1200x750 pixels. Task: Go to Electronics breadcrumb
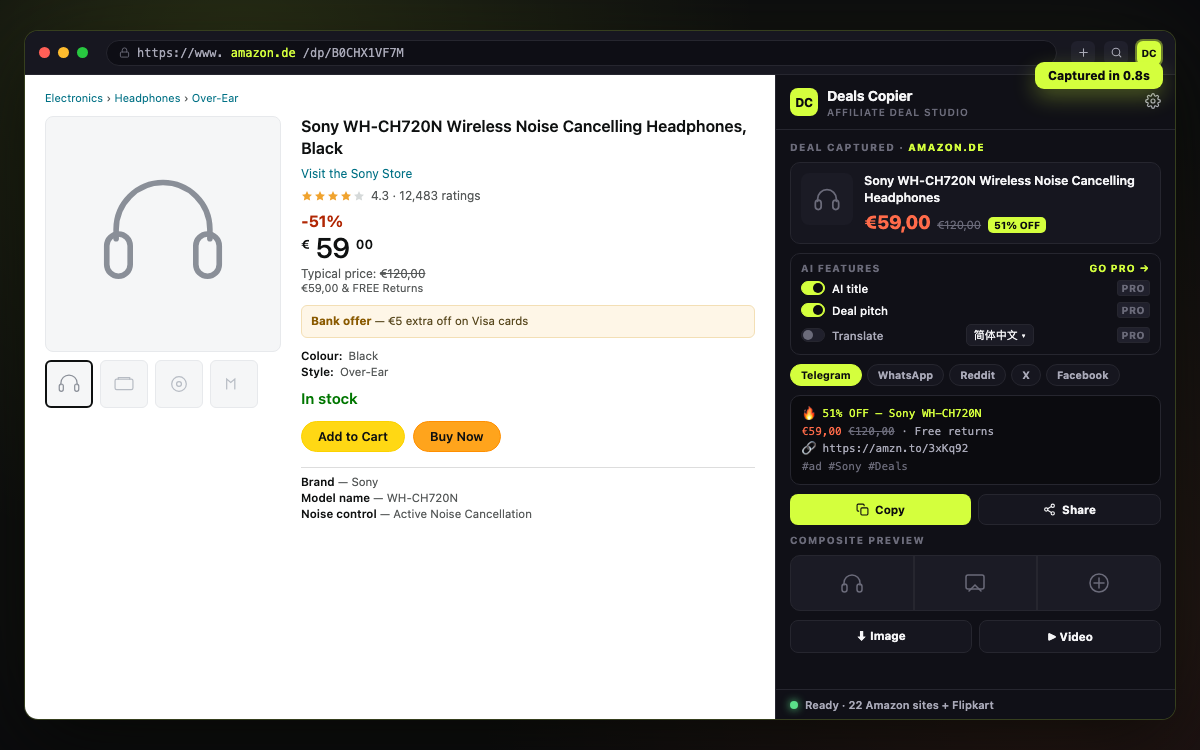coord(74,98)
